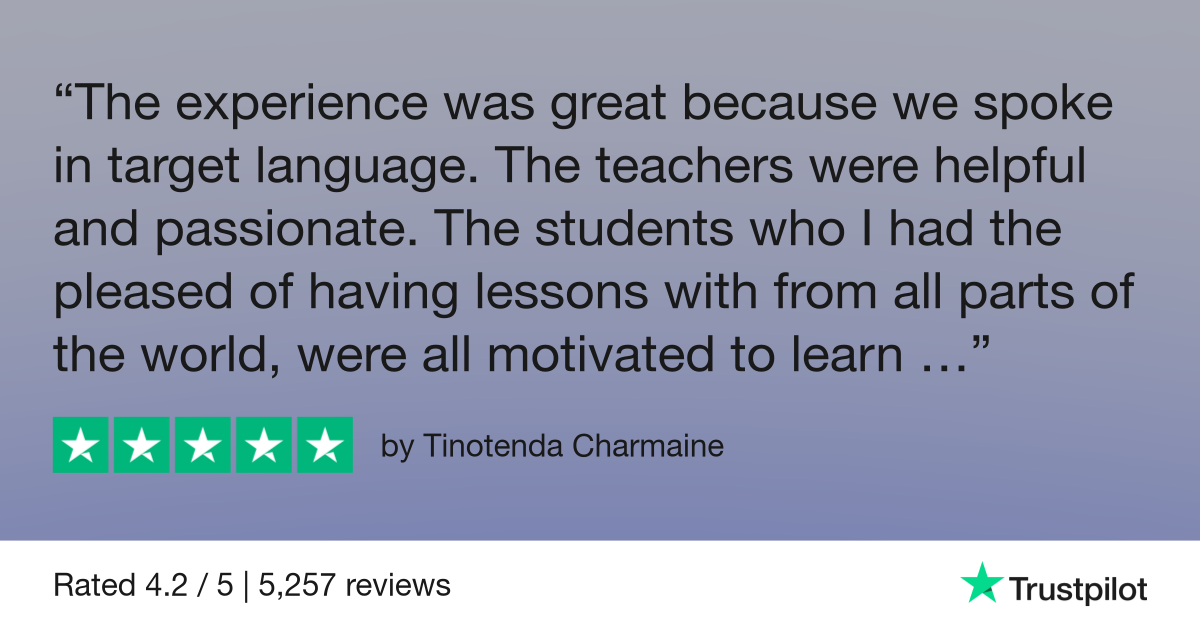Viewport: 1200px width, 627px height.
Task: Click the first green rating star
Action: coord(81,445)
